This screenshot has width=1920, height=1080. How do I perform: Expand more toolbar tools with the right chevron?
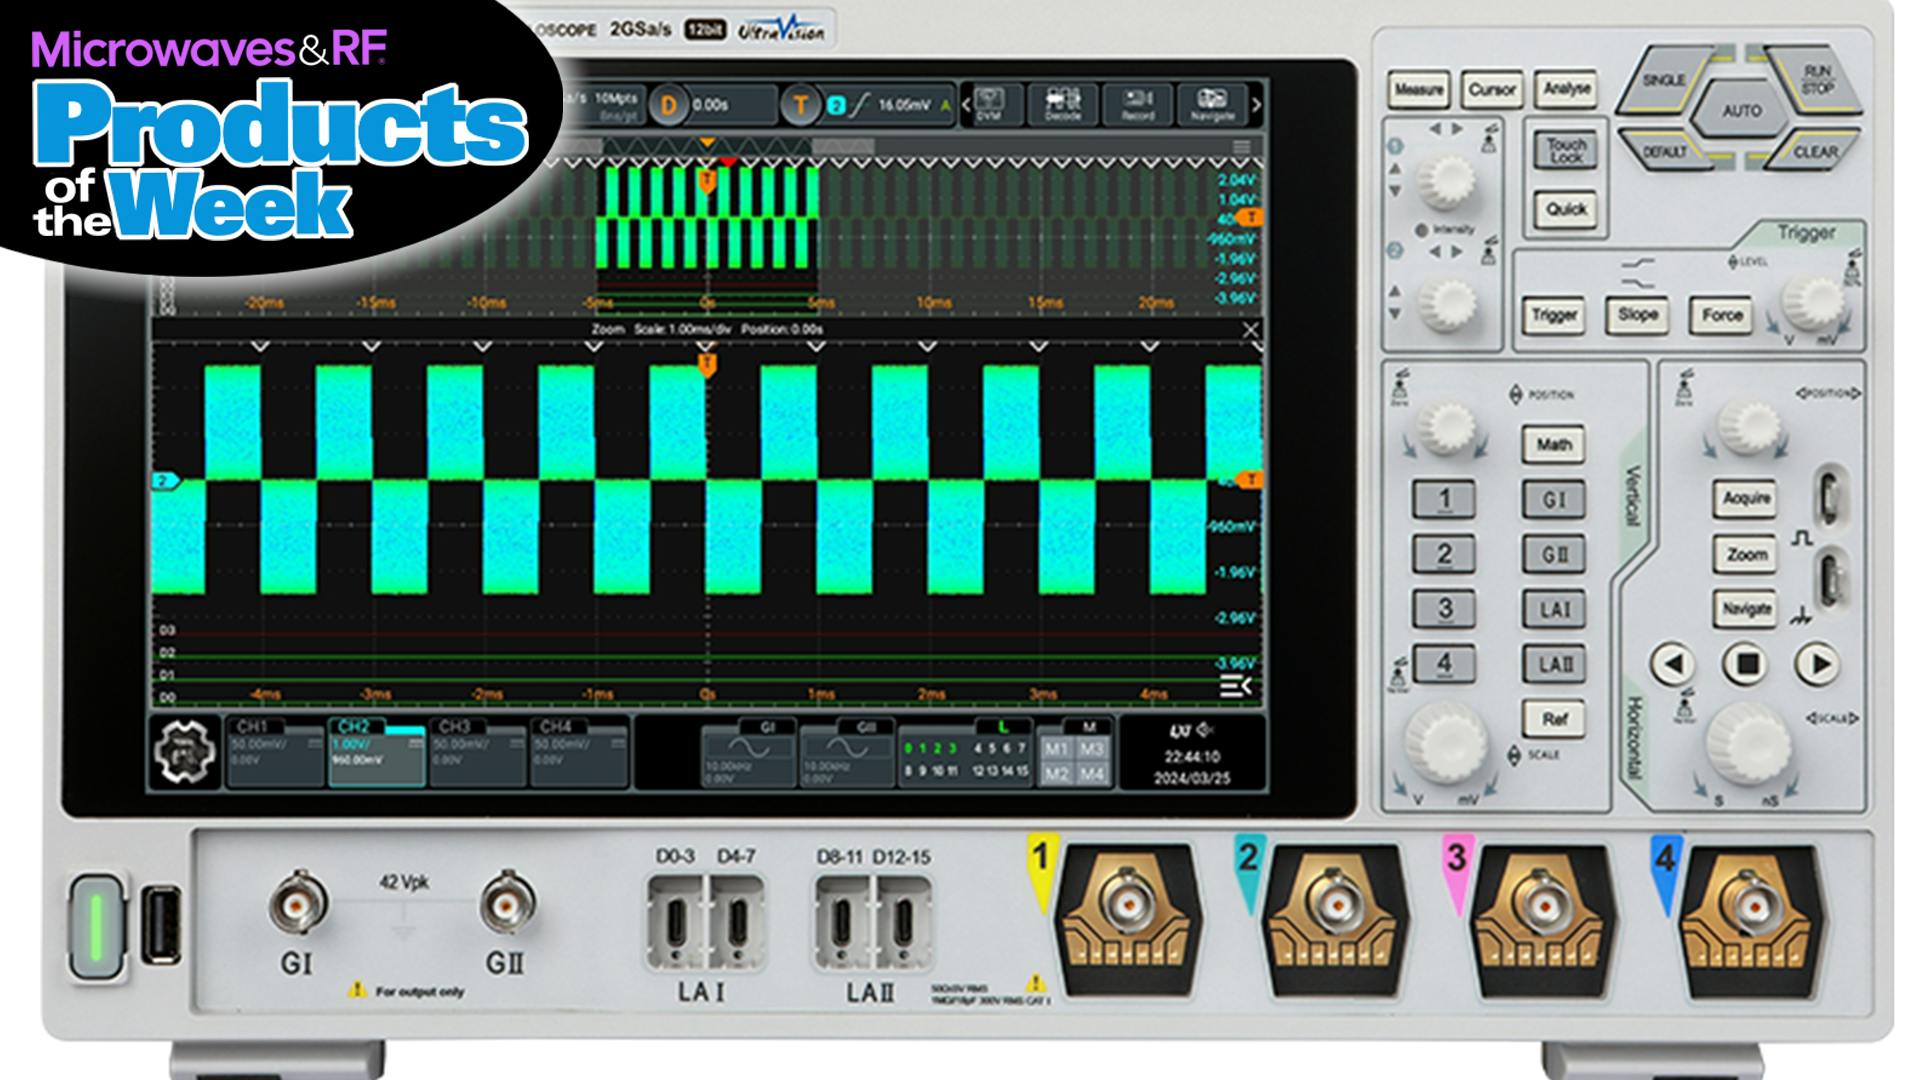1258,103
